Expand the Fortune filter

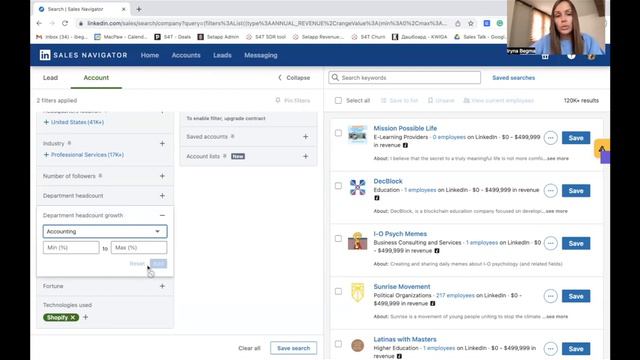point(162,286)
